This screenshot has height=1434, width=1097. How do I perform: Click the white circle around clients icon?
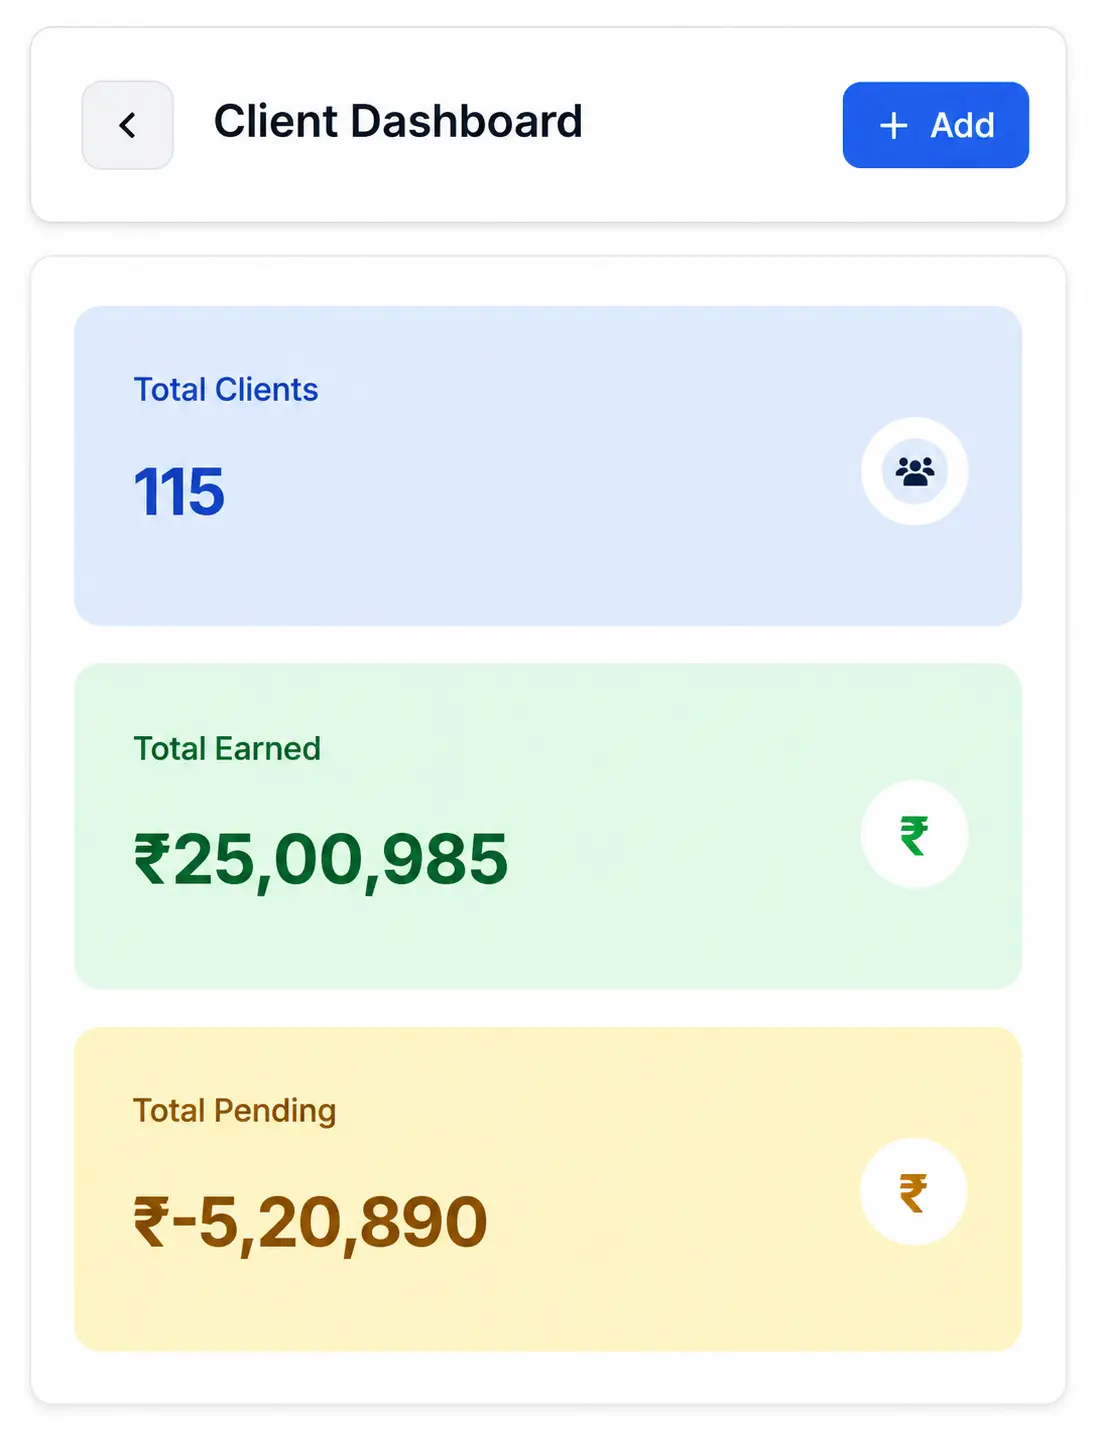click(915, 471)
